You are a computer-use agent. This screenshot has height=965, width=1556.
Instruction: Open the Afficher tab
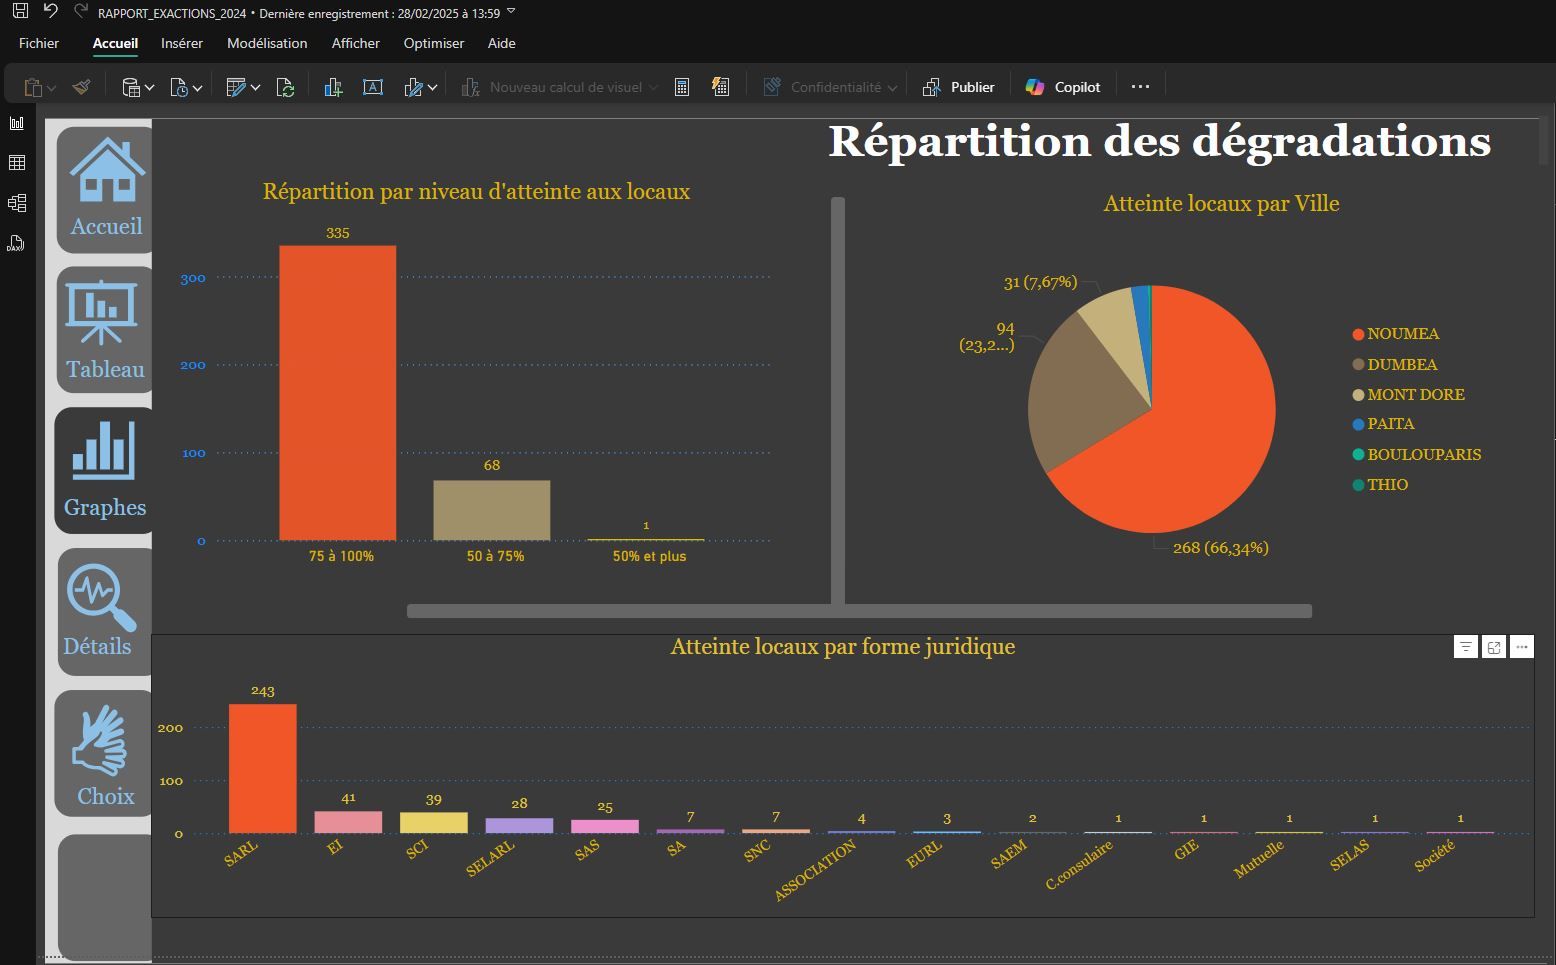pos(356,43)
